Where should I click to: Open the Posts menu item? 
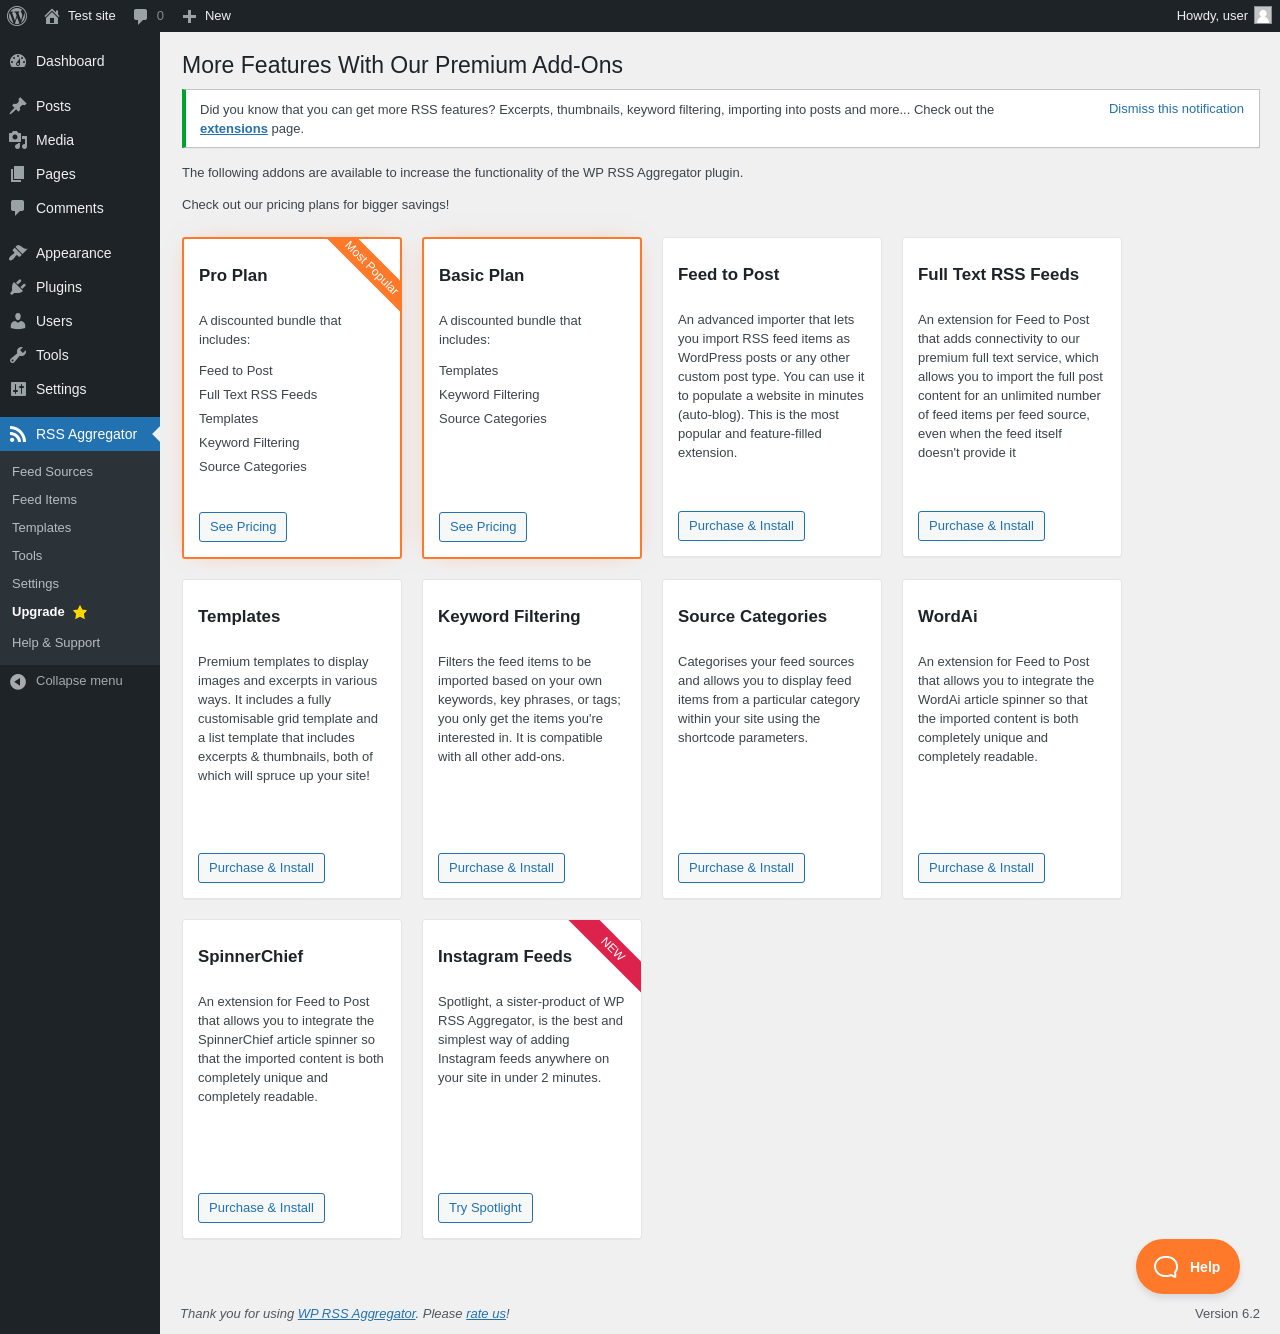click(80, 106)
